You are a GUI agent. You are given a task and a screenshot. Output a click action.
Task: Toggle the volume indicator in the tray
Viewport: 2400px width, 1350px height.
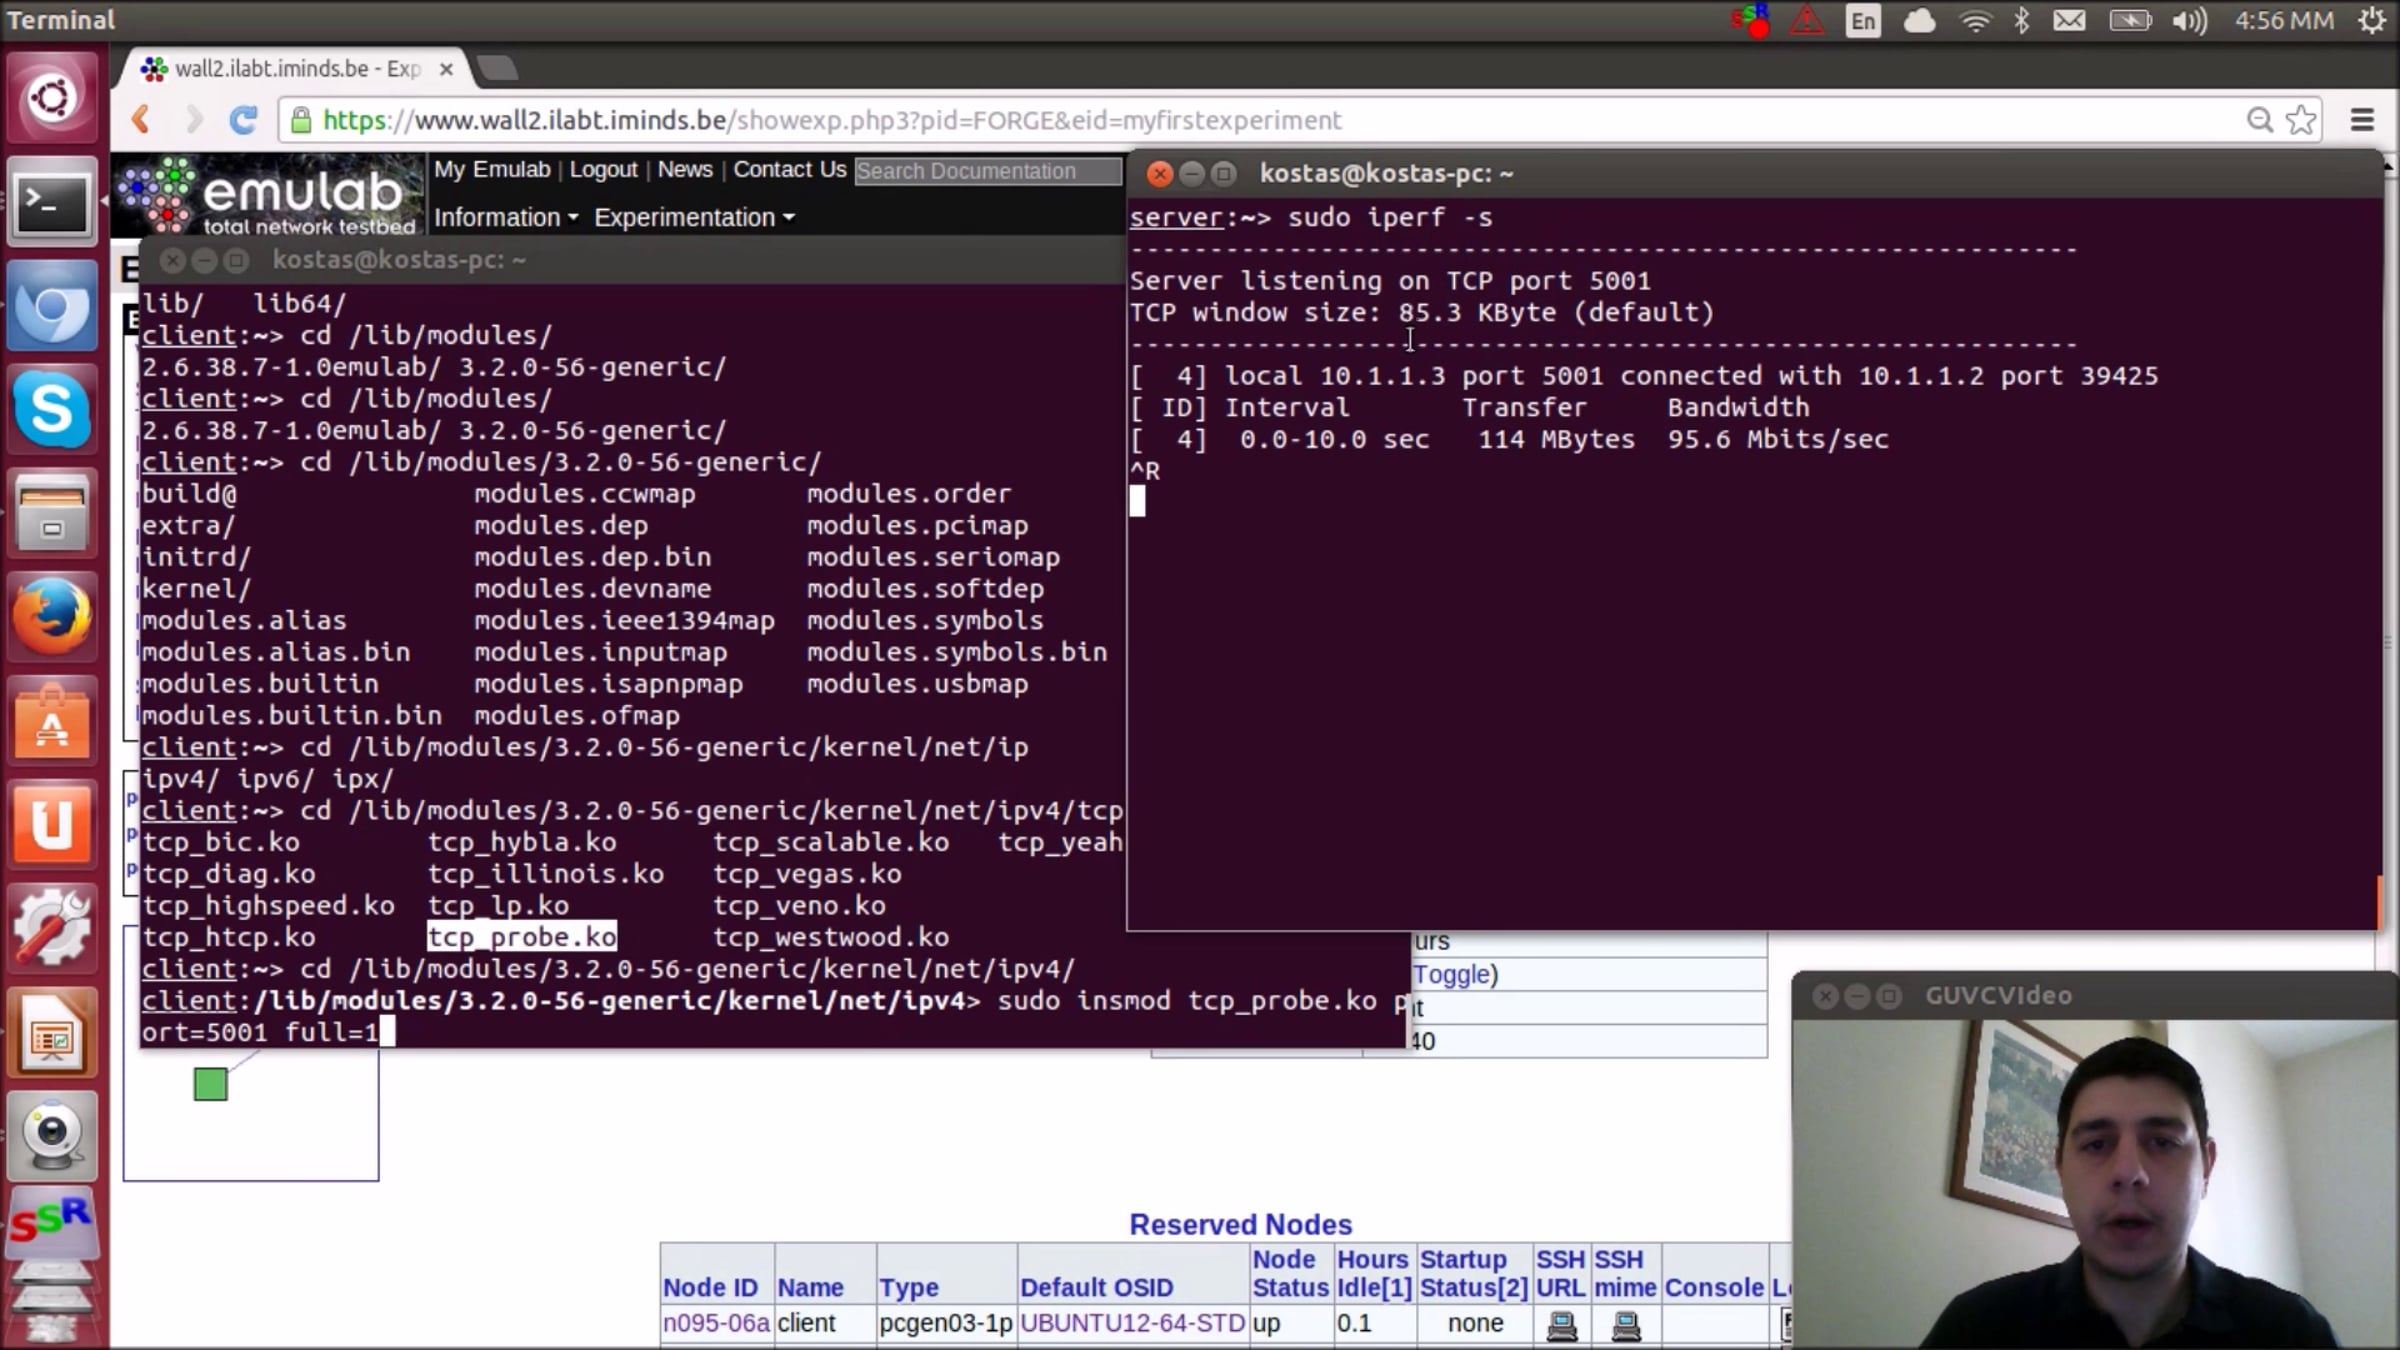[2189, 21]
